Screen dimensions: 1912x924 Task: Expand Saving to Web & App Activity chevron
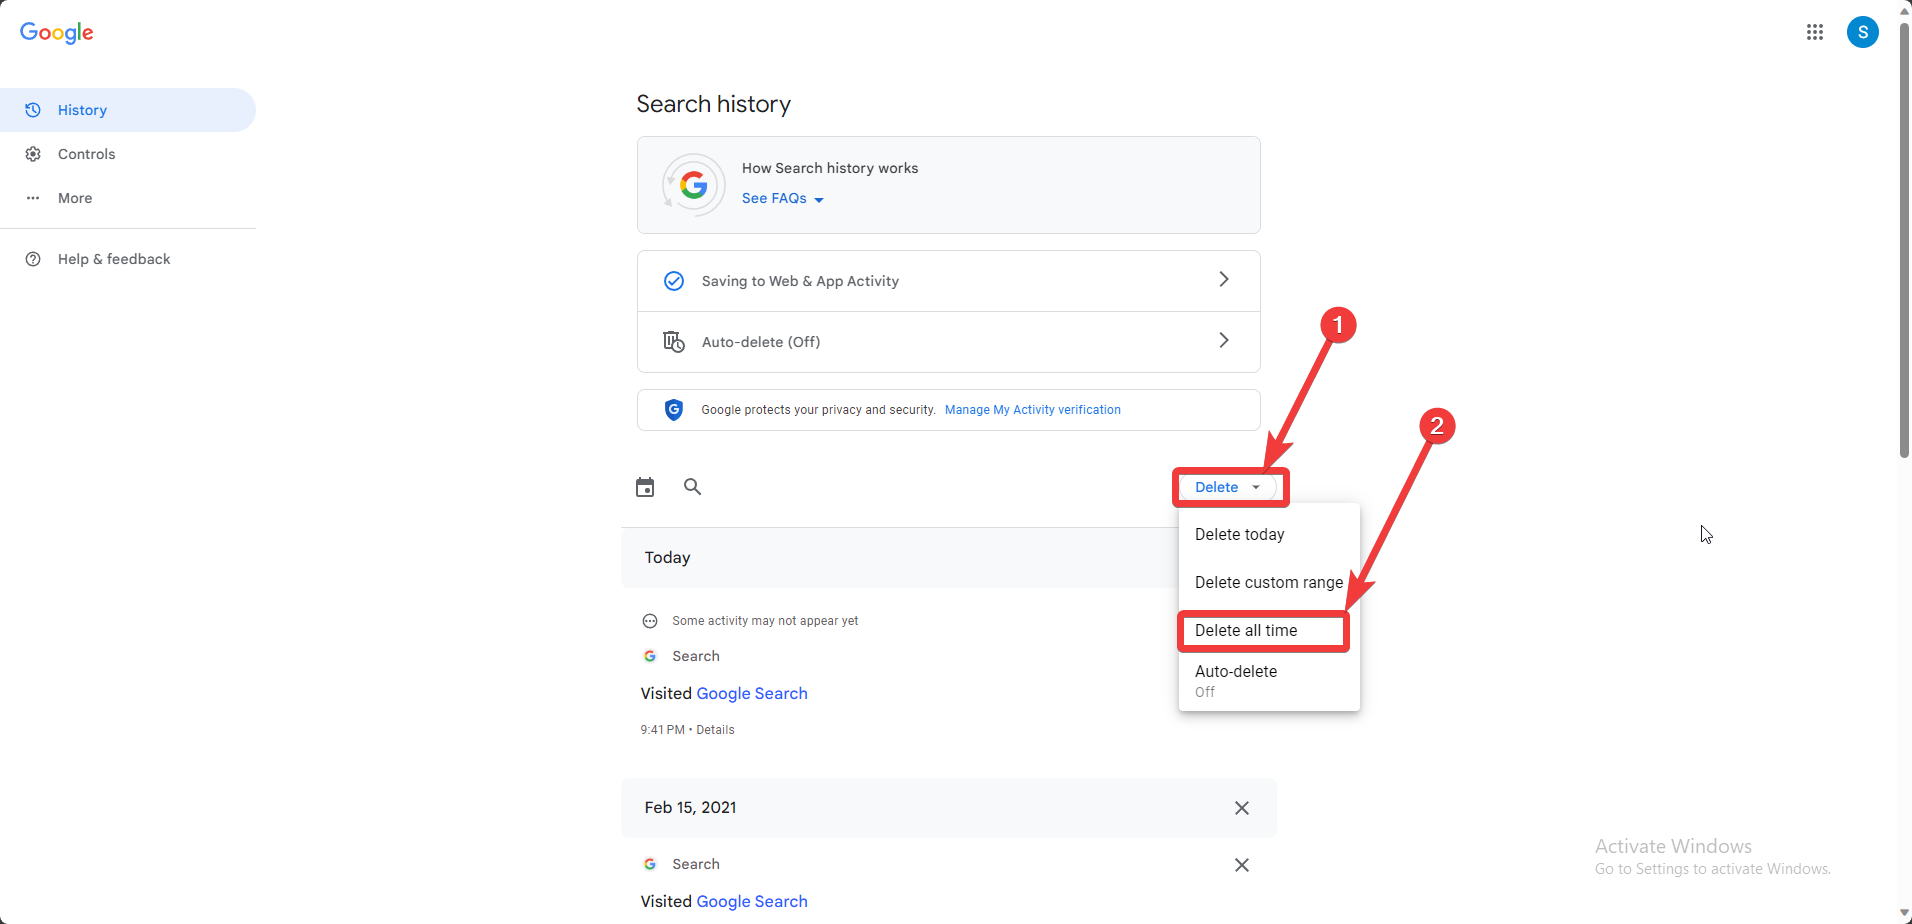[x=1224, y=279]
